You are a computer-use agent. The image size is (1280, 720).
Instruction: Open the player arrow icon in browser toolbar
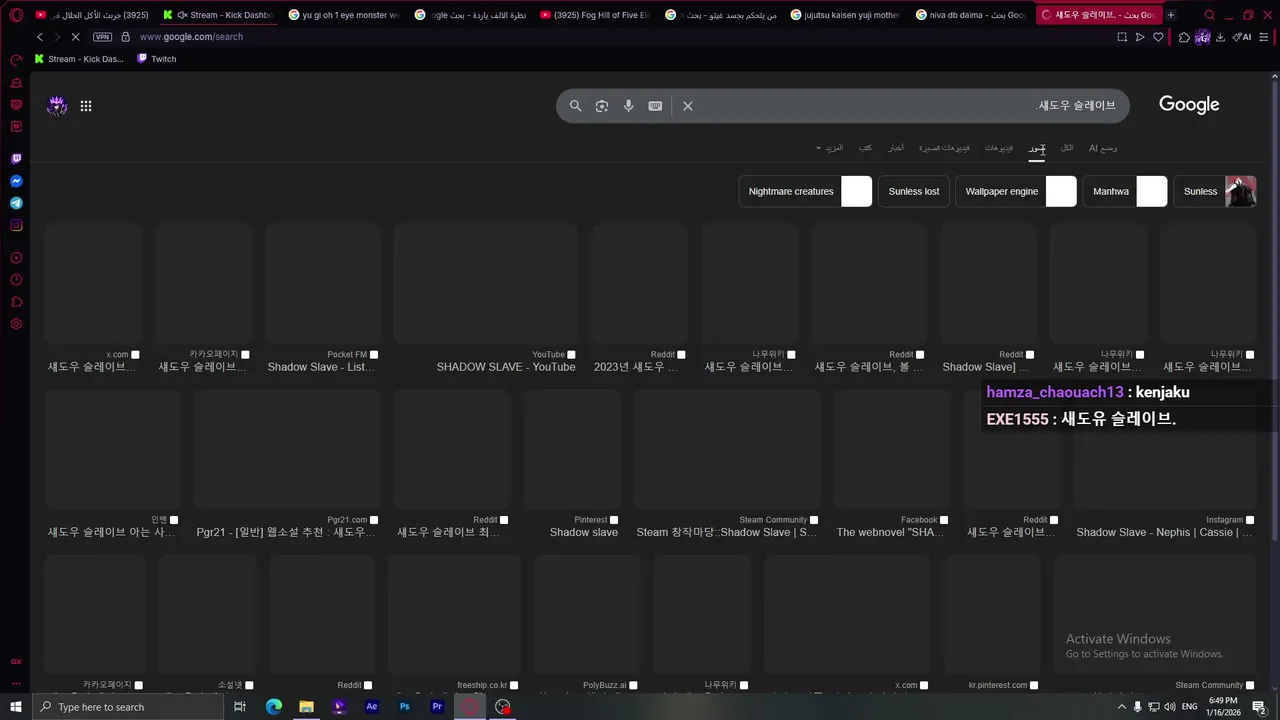click(1140, 37)
